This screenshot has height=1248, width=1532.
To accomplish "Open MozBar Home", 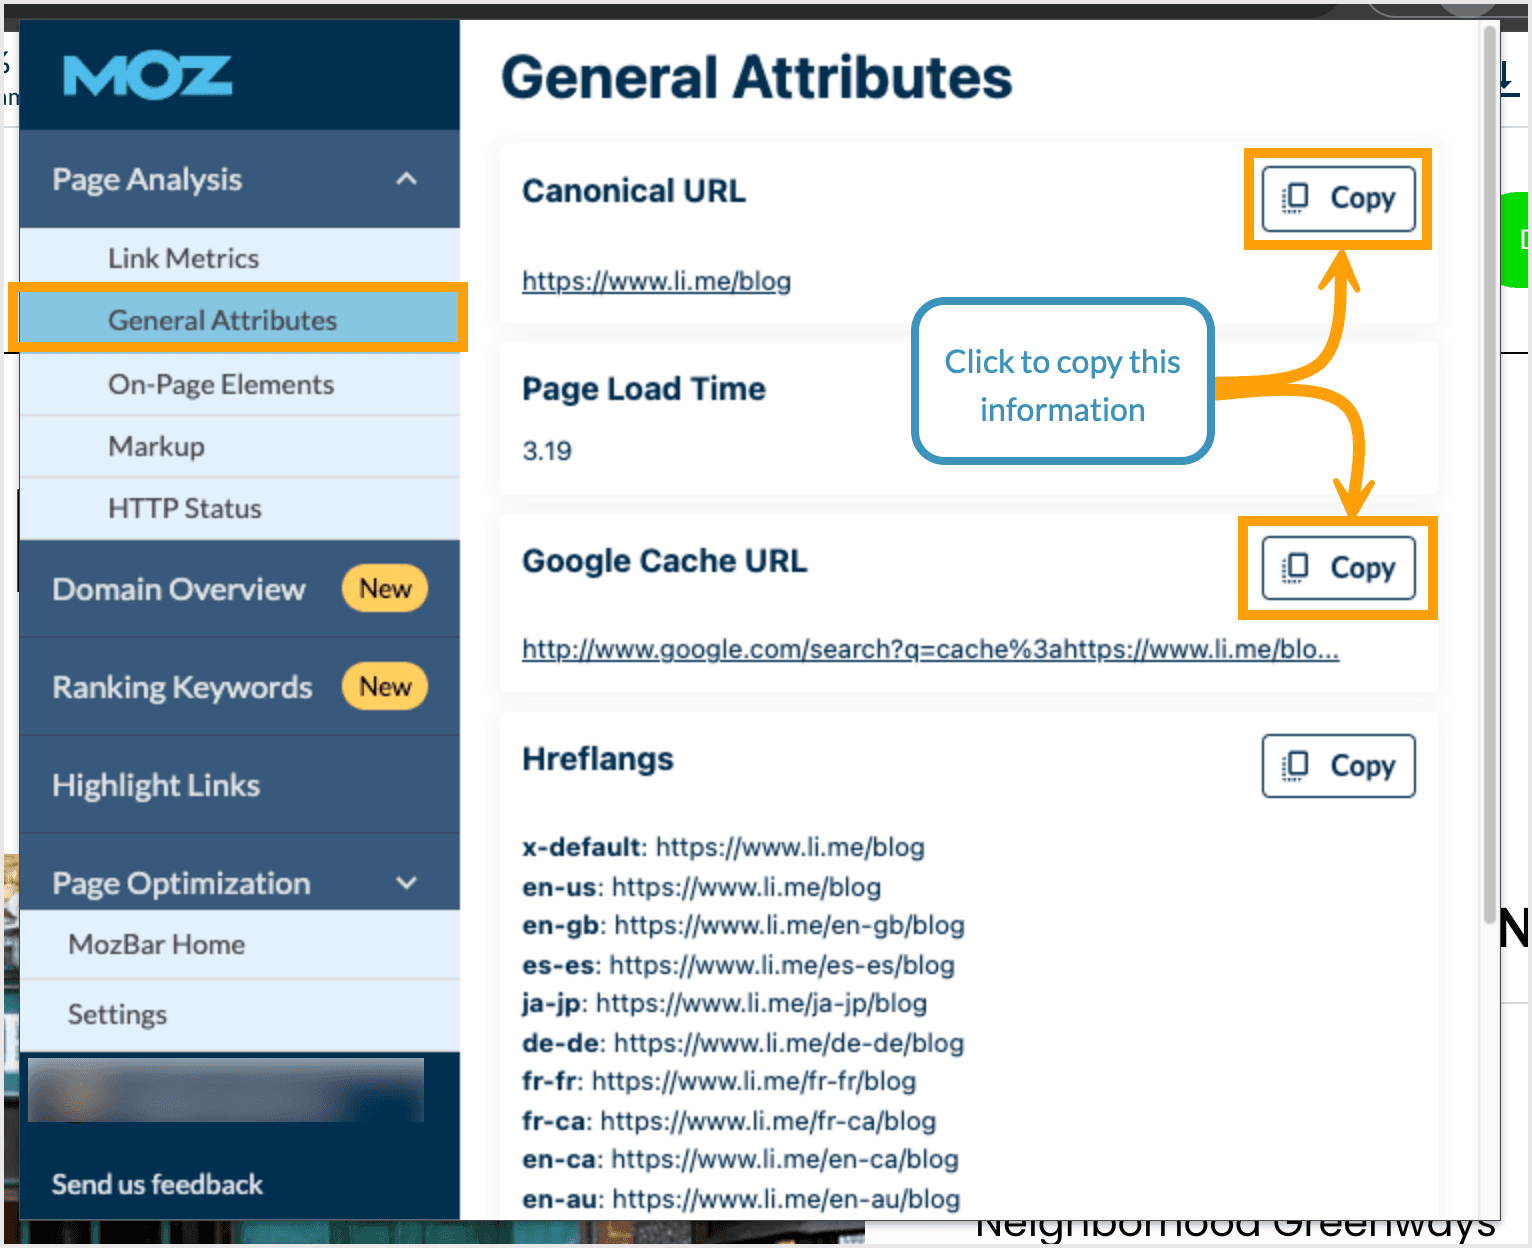I will pos(155,944).
